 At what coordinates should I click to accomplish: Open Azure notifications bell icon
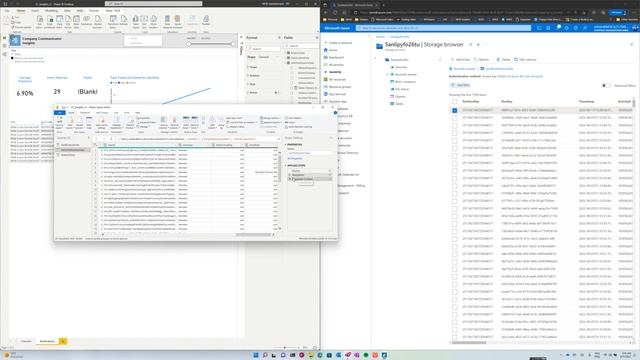(x=558, y=28)
